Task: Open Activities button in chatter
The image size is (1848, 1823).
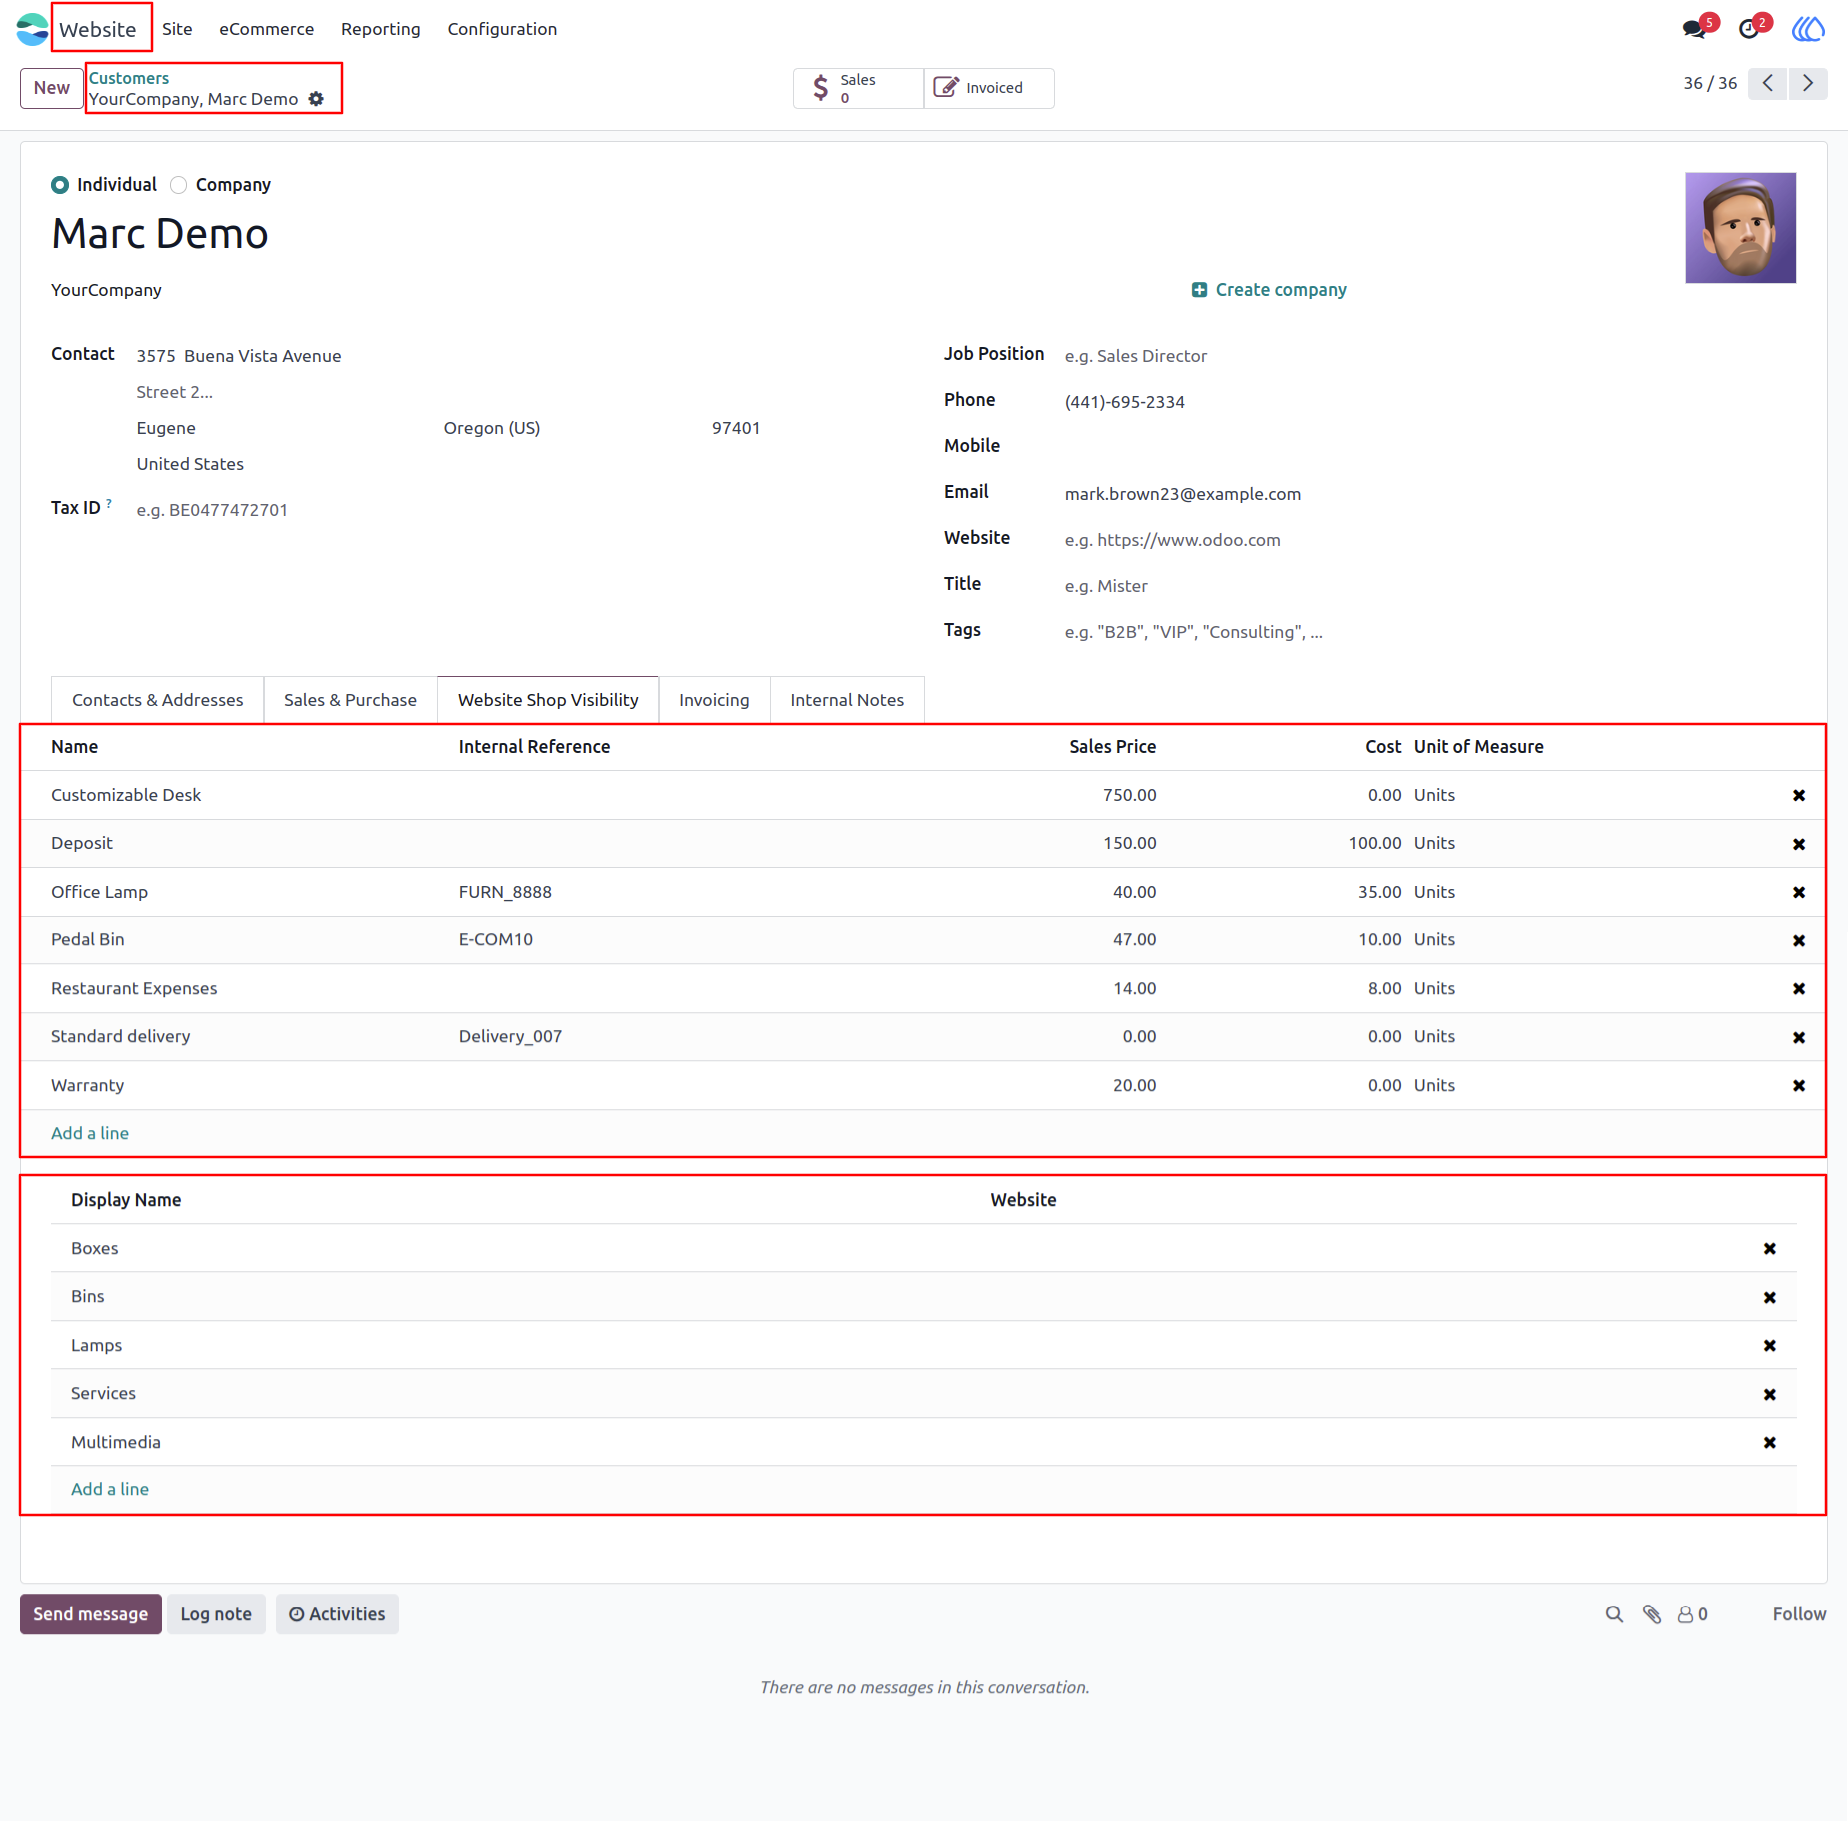Action: 337,1614
